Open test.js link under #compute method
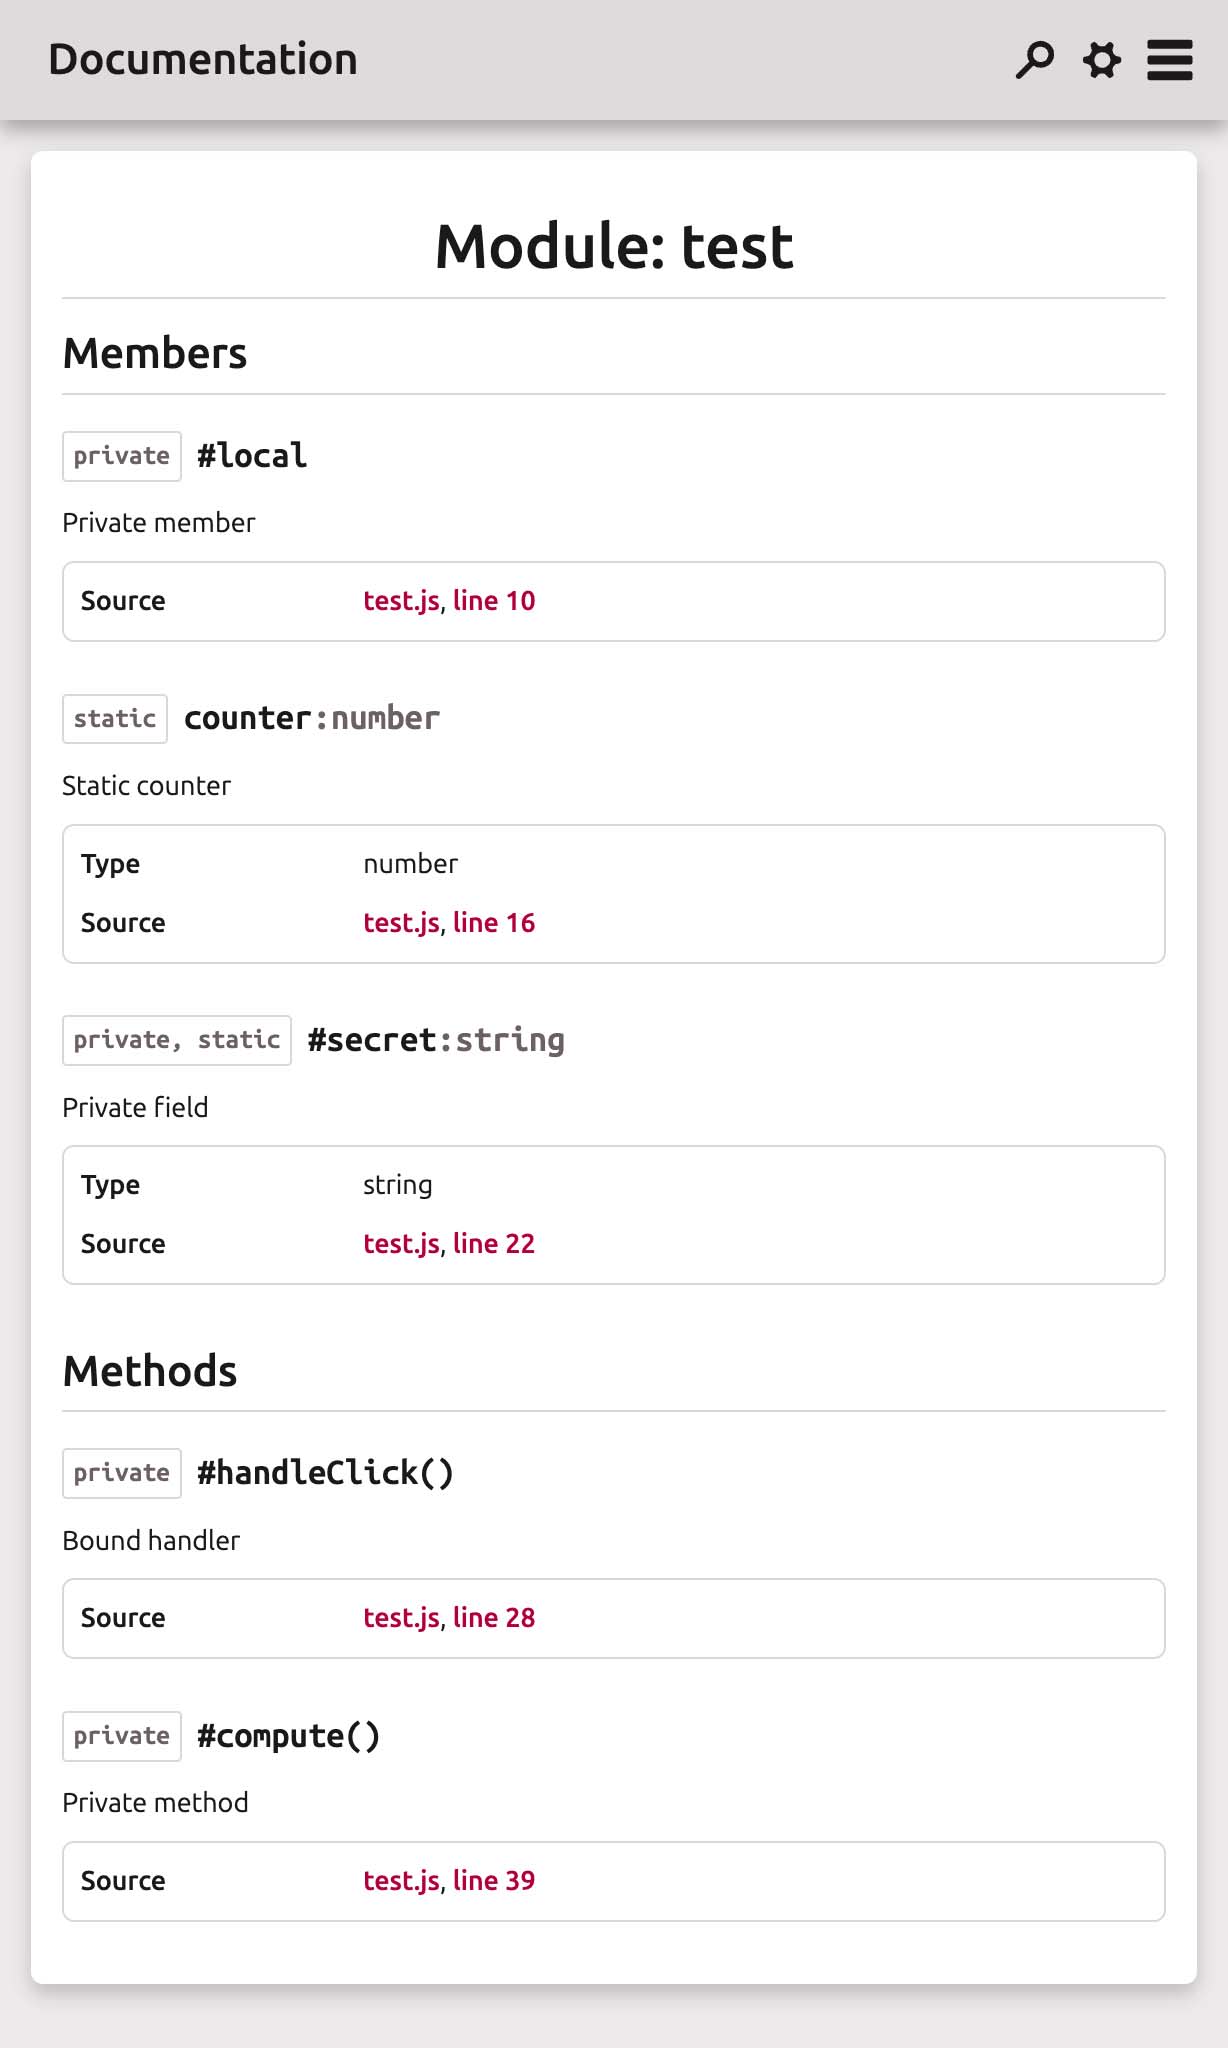The height and width of the screenshot is (2048, 1228). tap(401, 1881)
